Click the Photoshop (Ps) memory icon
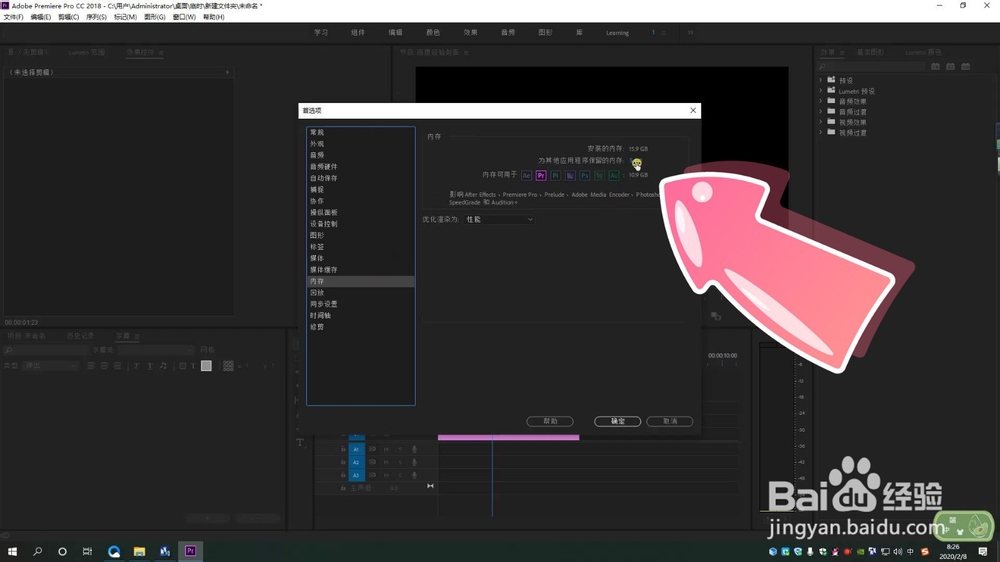Viewport: 1000px width, 562px height. point(585,175)
